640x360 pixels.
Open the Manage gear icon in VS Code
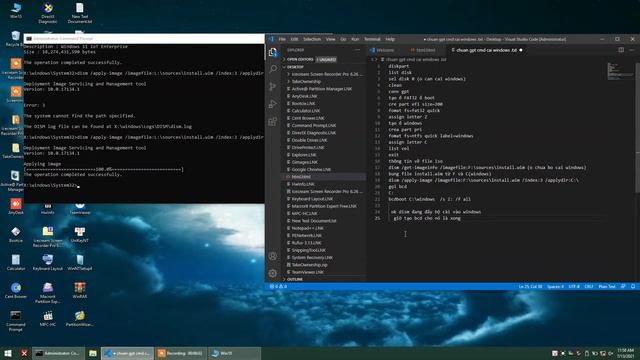(x=273, y=273)
